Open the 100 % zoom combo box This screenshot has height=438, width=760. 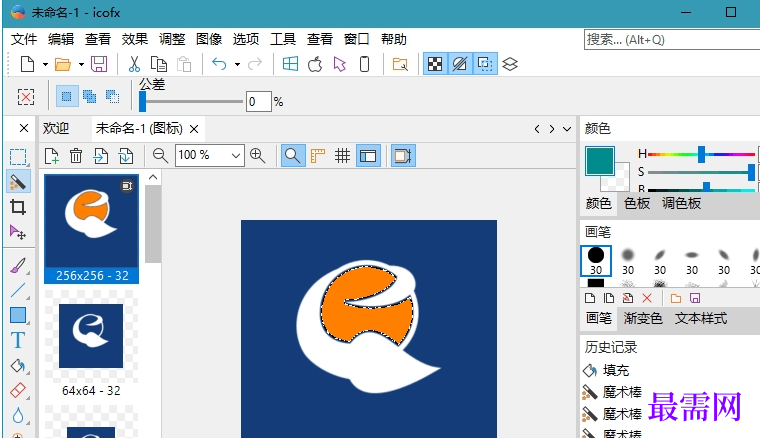coord(209,156)
